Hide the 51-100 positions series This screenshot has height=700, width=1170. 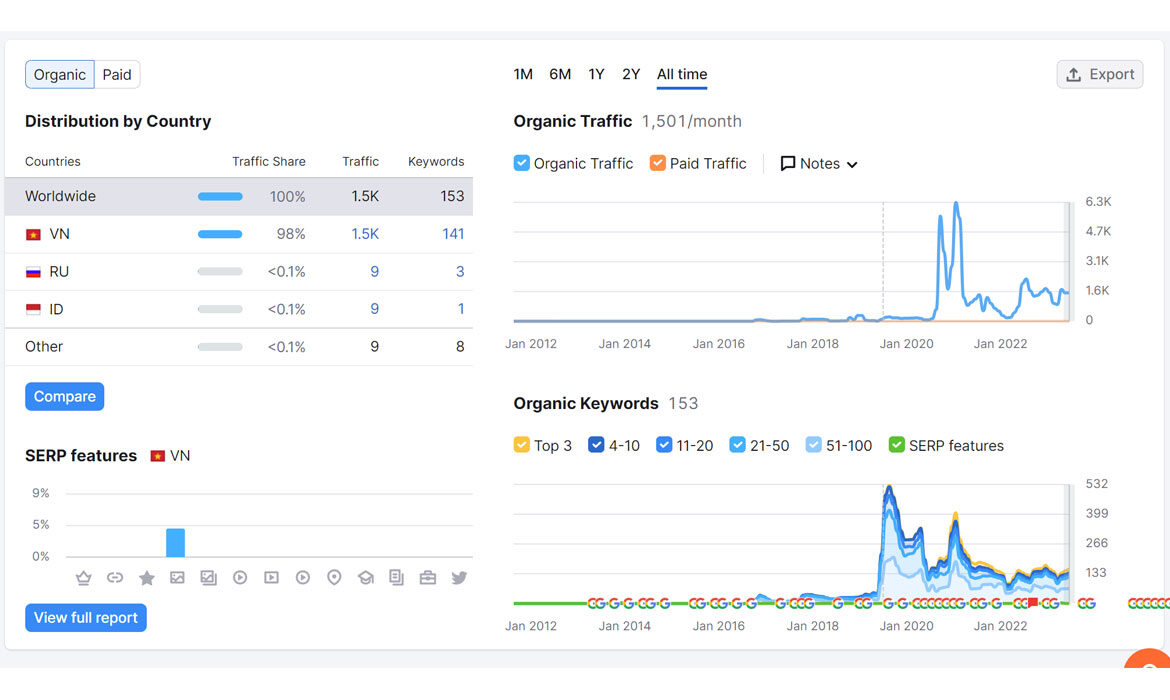pyautogui.click(x=813, y=445)
